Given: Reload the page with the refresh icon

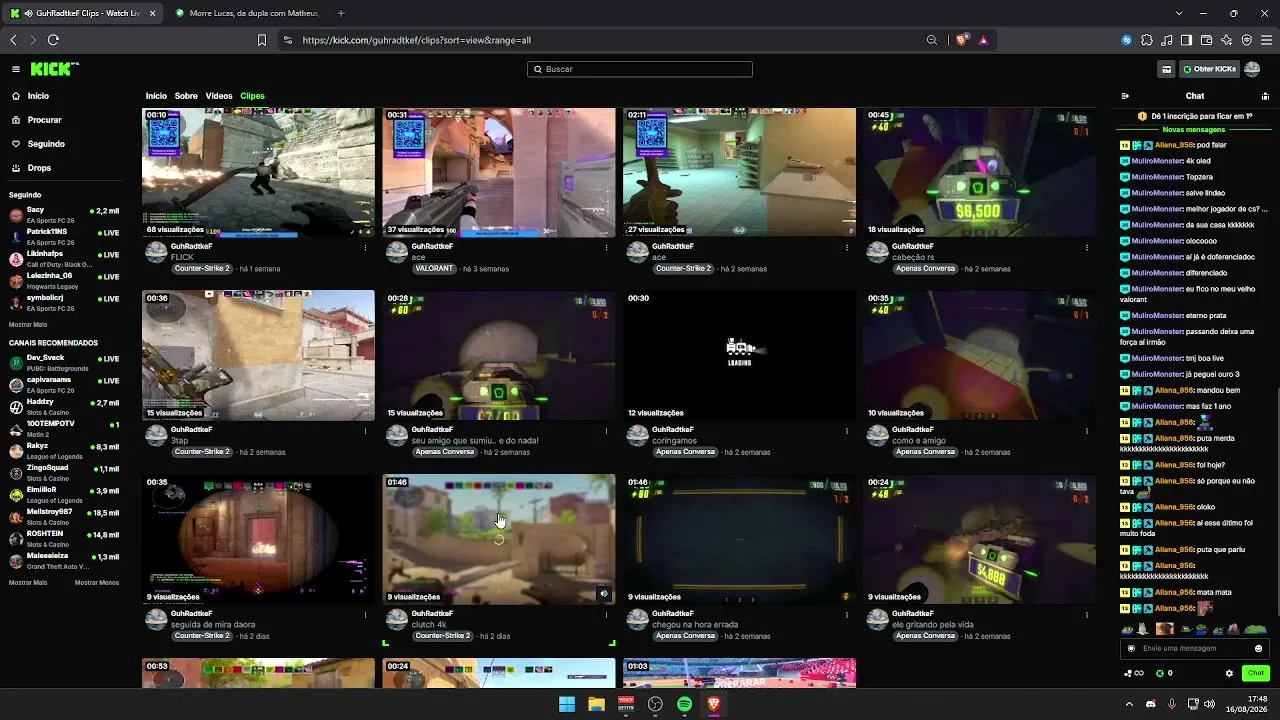Looking at the screenshot, I should 53,40.
